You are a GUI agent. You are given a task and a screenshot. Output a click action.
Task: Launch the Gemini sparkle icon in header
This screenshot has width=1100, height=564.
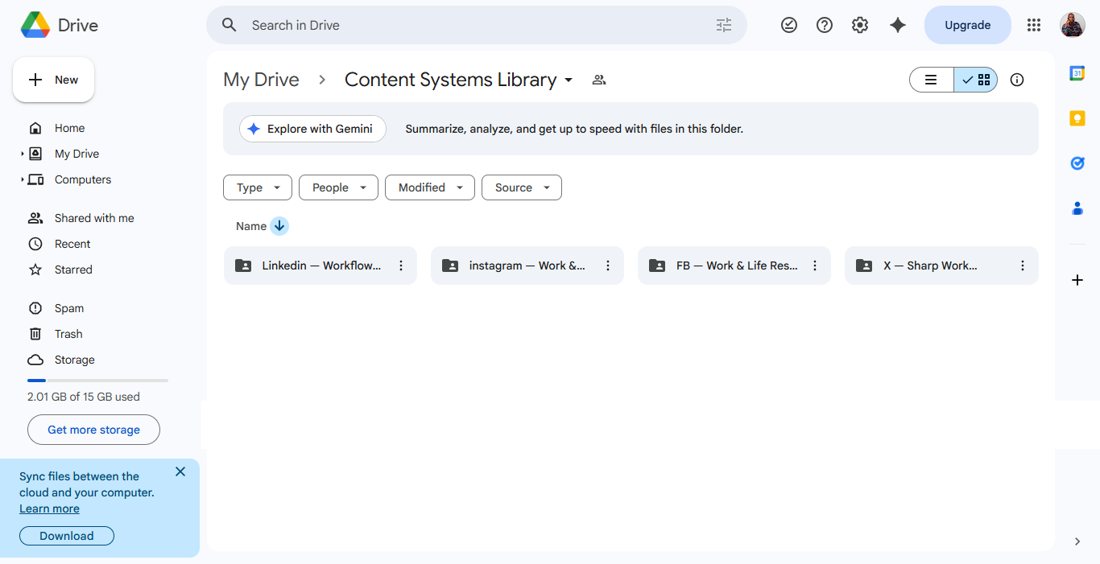coord(897,25)
